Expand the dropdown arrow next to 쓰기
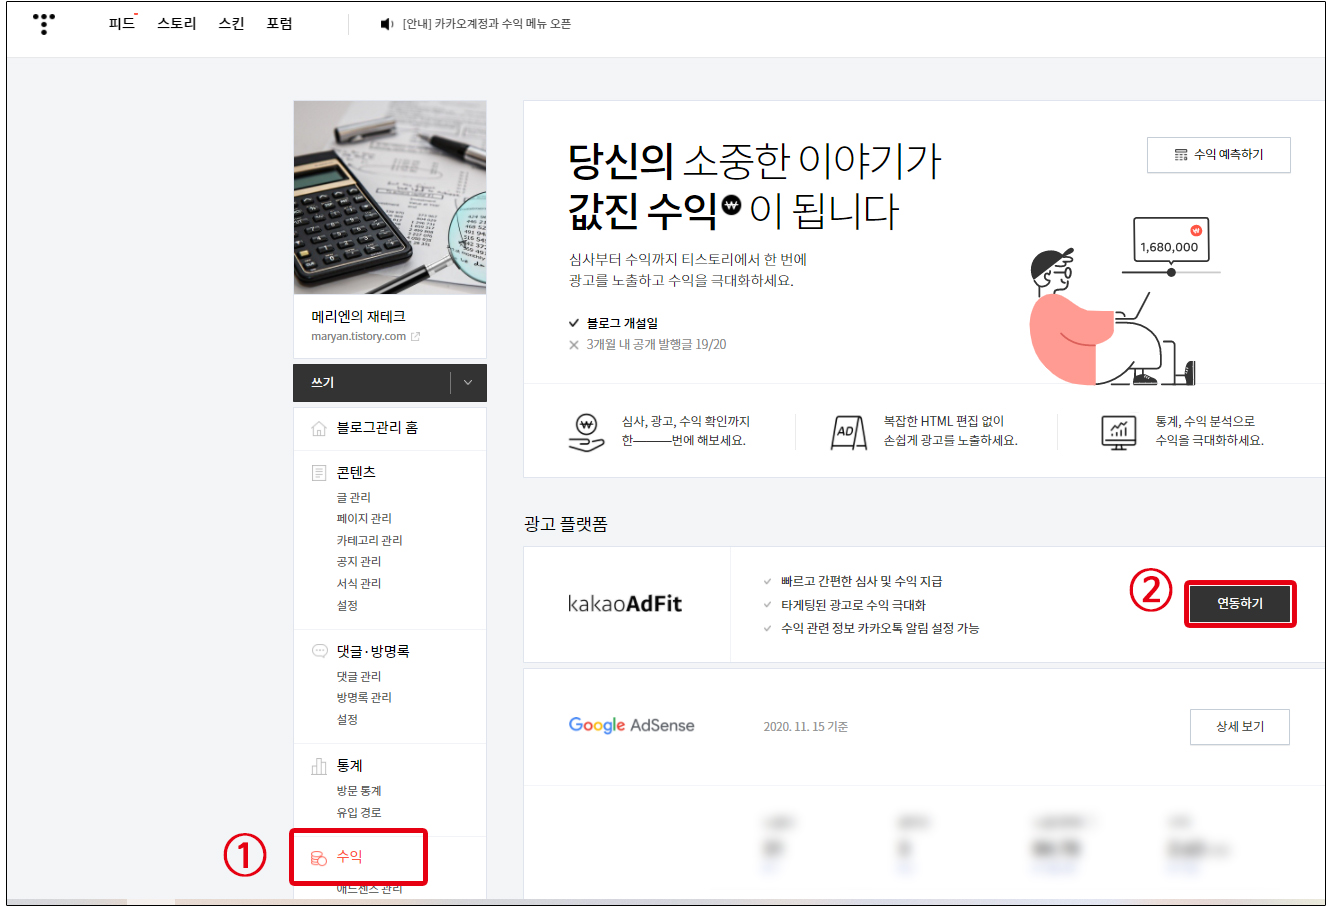1332x907 pixels. pyautogui.click(x=468, y=383)
